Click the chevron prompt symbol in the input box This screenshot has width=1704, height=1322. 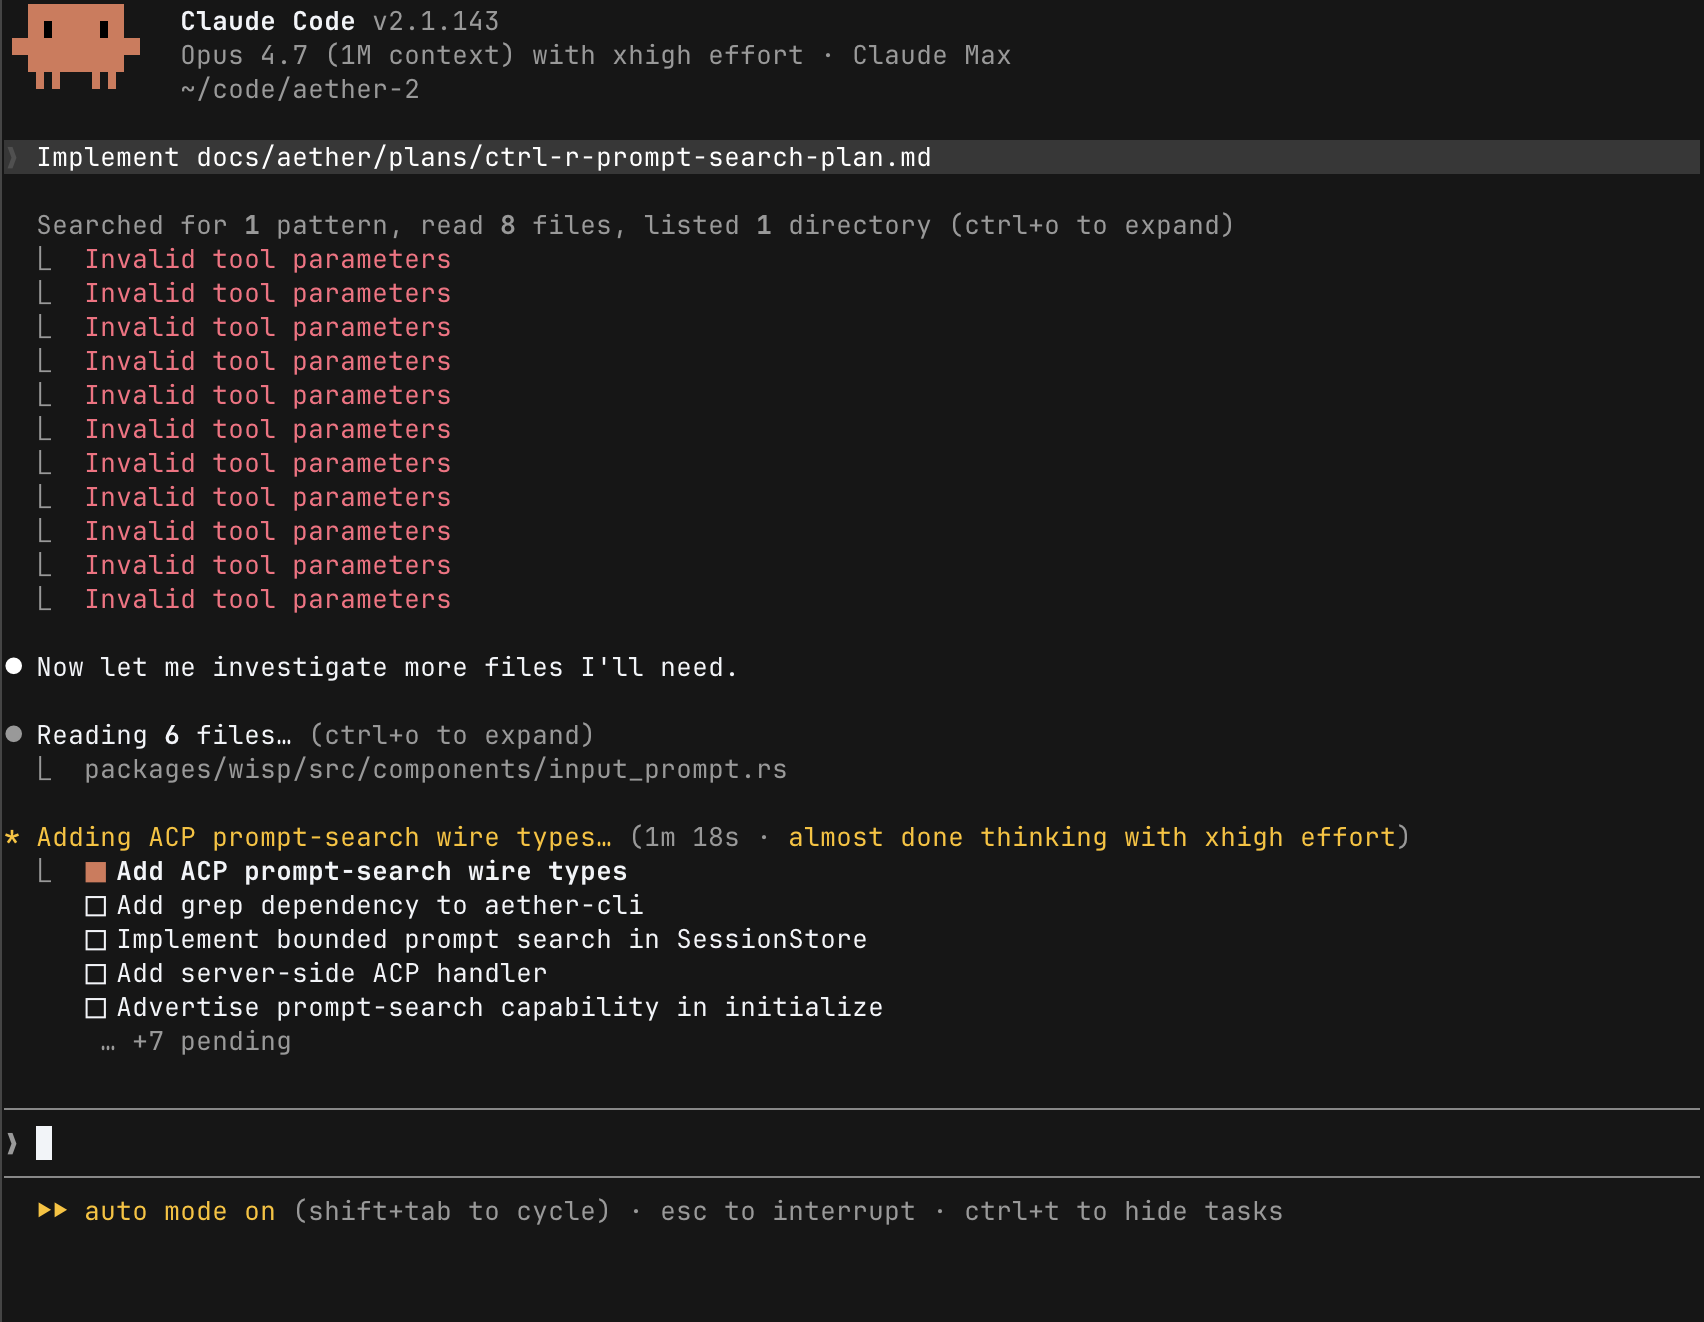click(x=12, y=1143)
